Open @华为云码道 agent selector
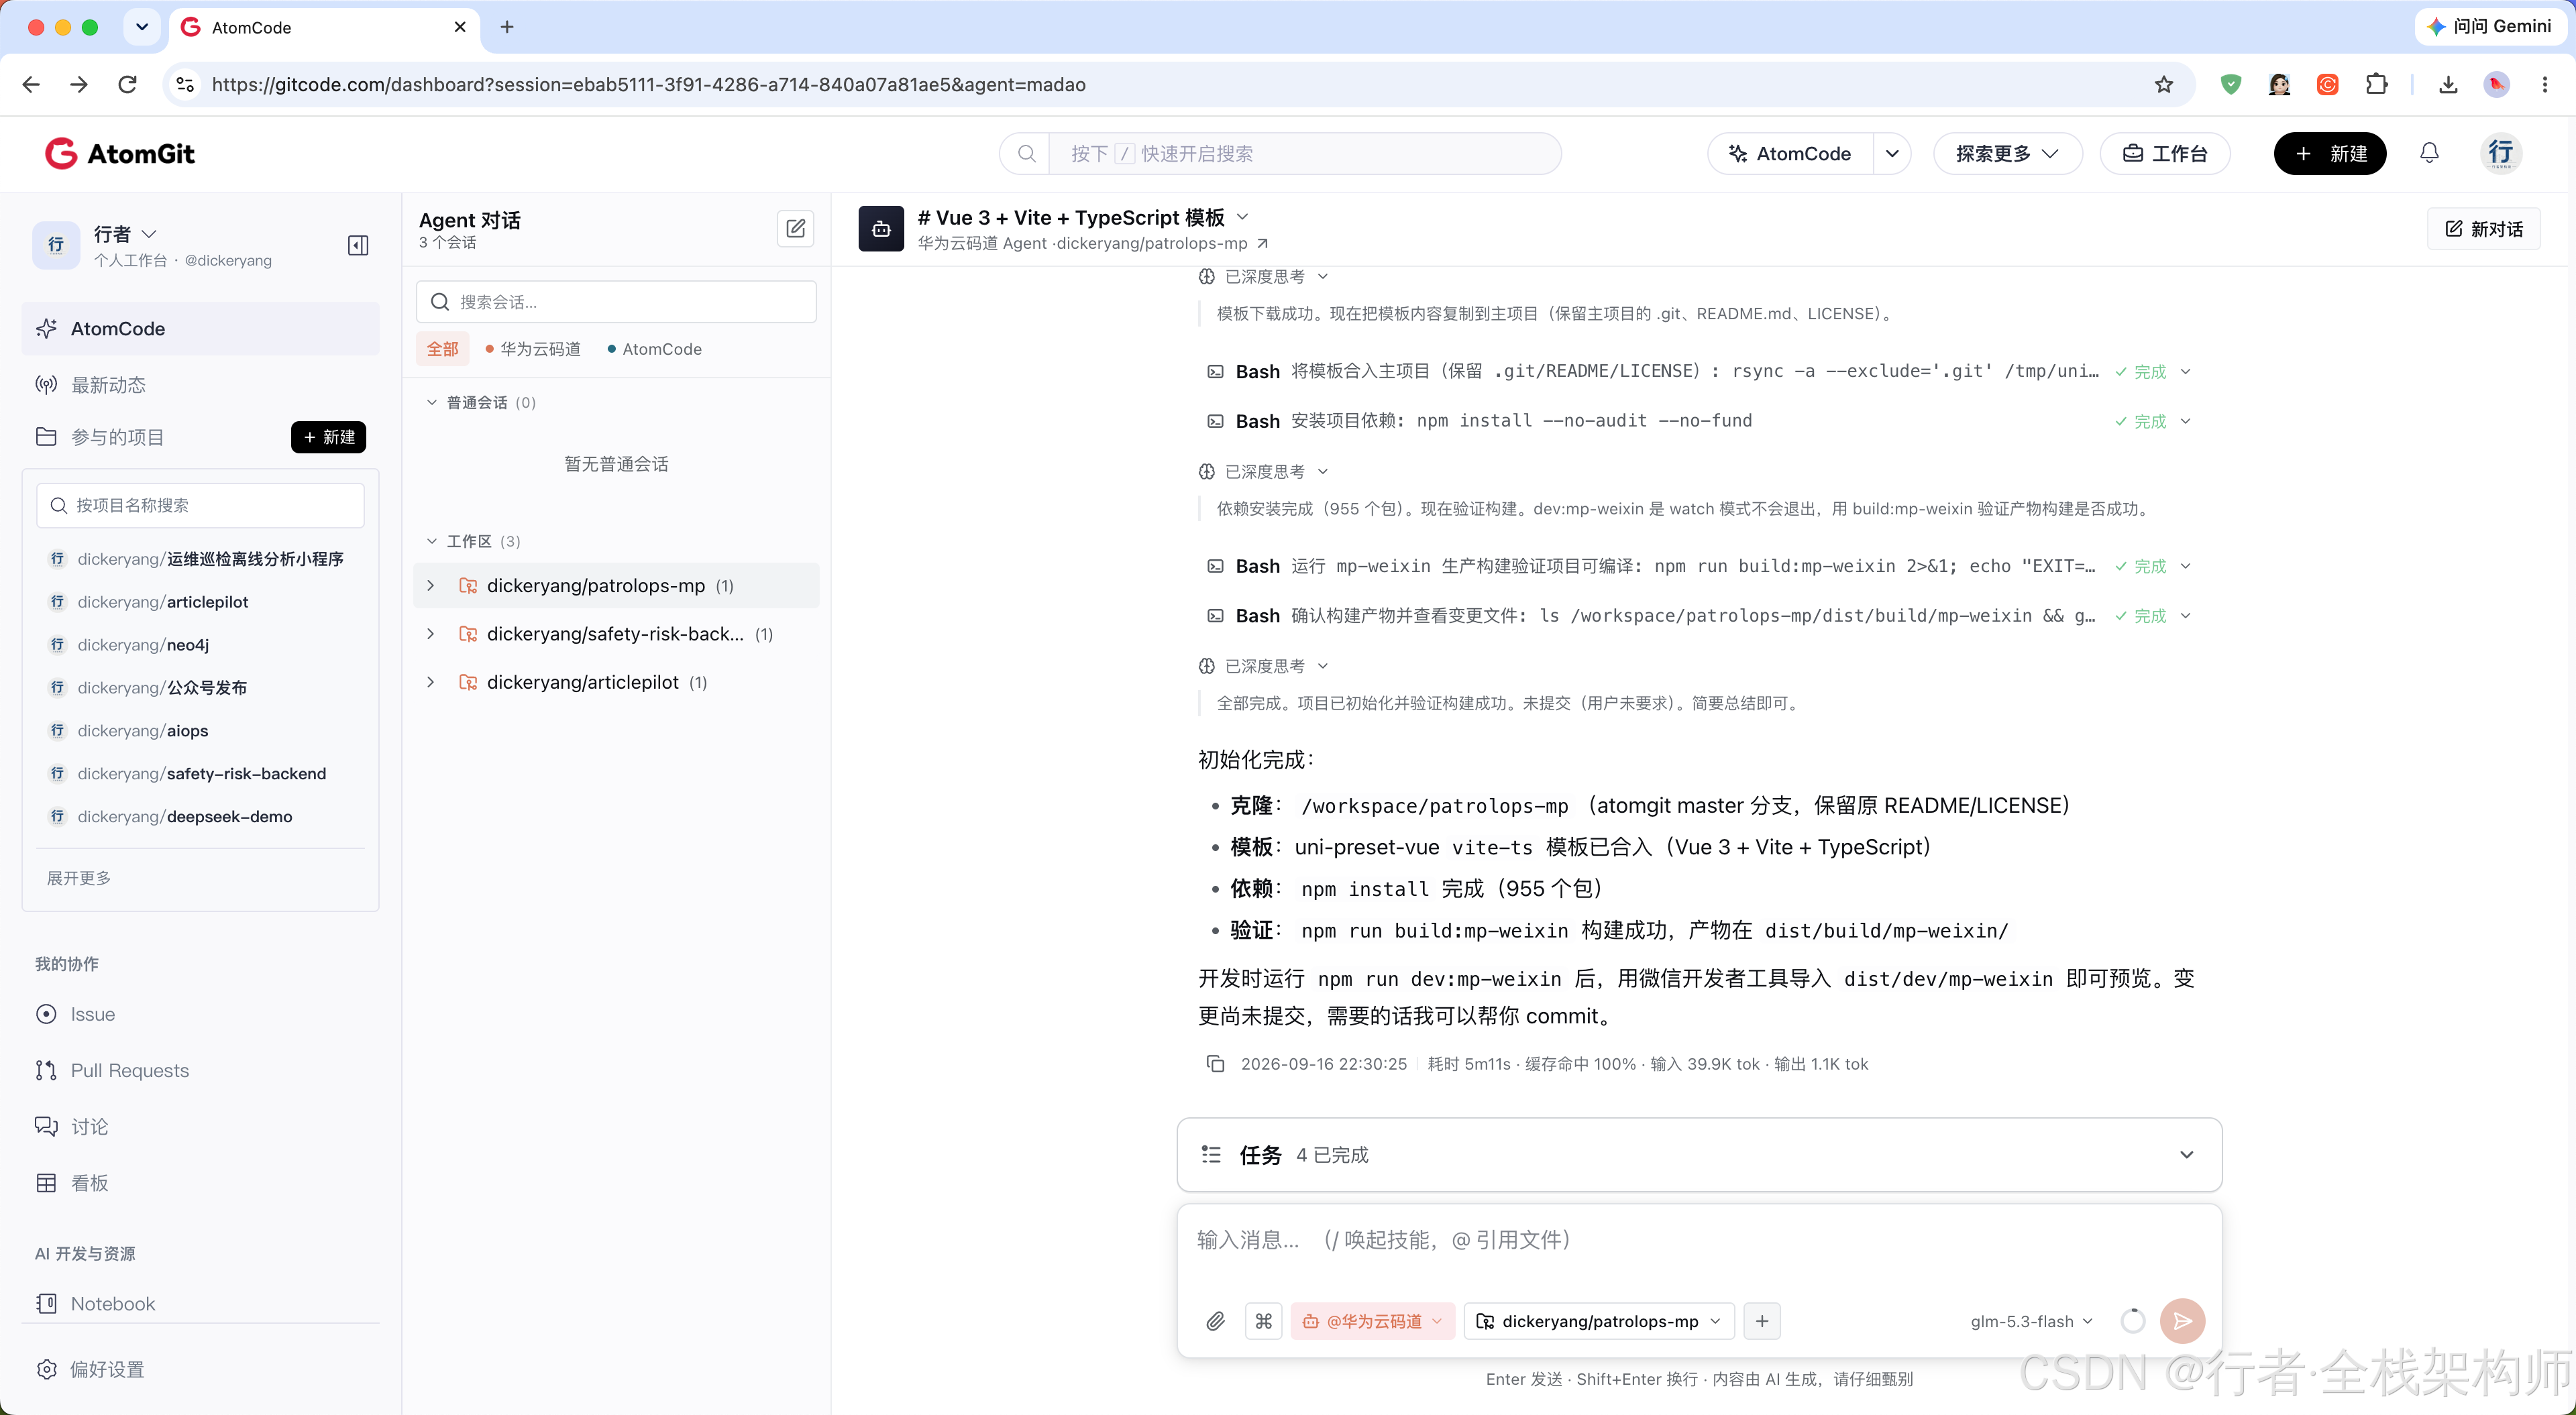This screenshot has height=1415, width=2576. (1372, 1321)
